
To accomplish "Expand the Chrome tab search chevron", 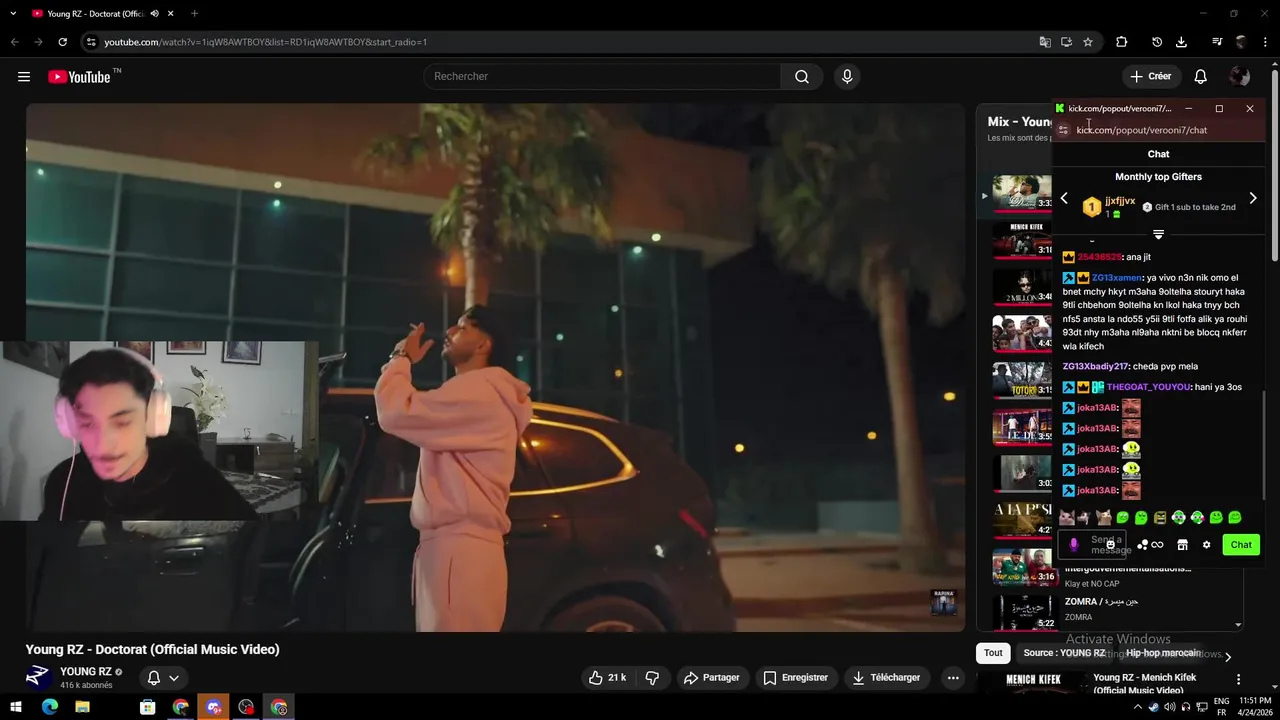I will pyautogui.click(x=13, y=14).
